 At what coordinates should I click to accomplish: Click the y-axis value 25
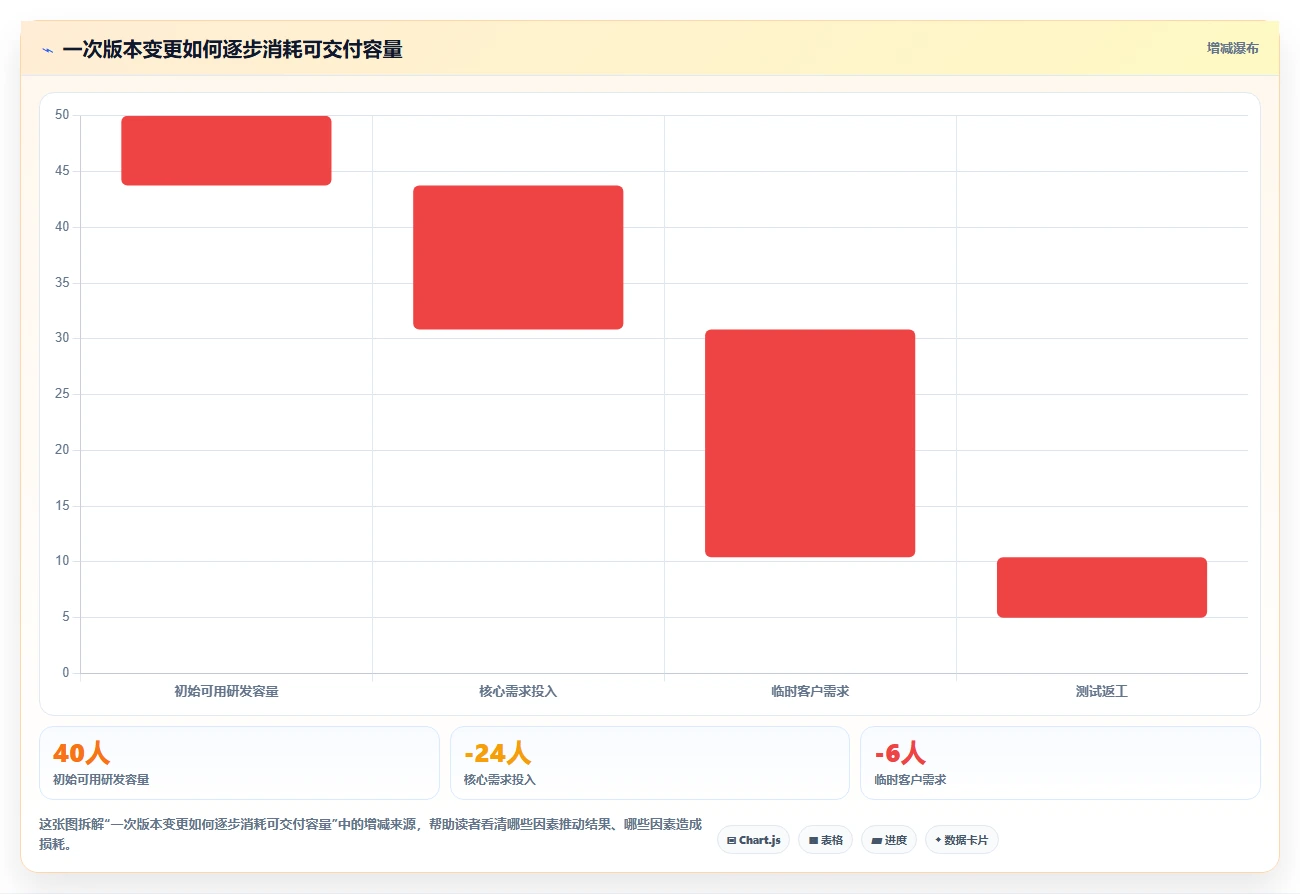coord(62,394)
